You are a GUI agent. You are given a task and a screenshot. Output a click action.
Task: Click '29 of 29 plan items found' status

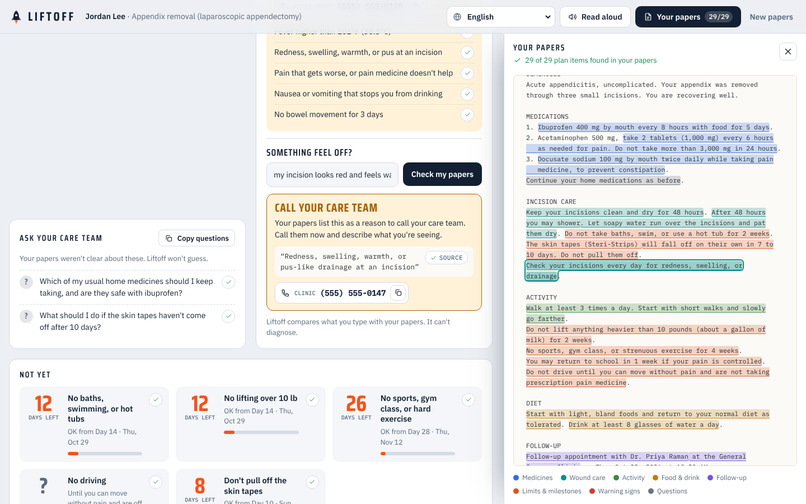point(591,60)
